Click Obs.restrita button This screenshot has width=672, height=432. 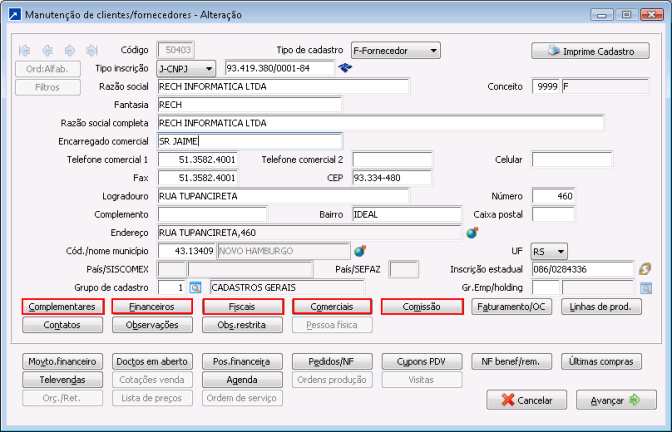tap(243, 325)
